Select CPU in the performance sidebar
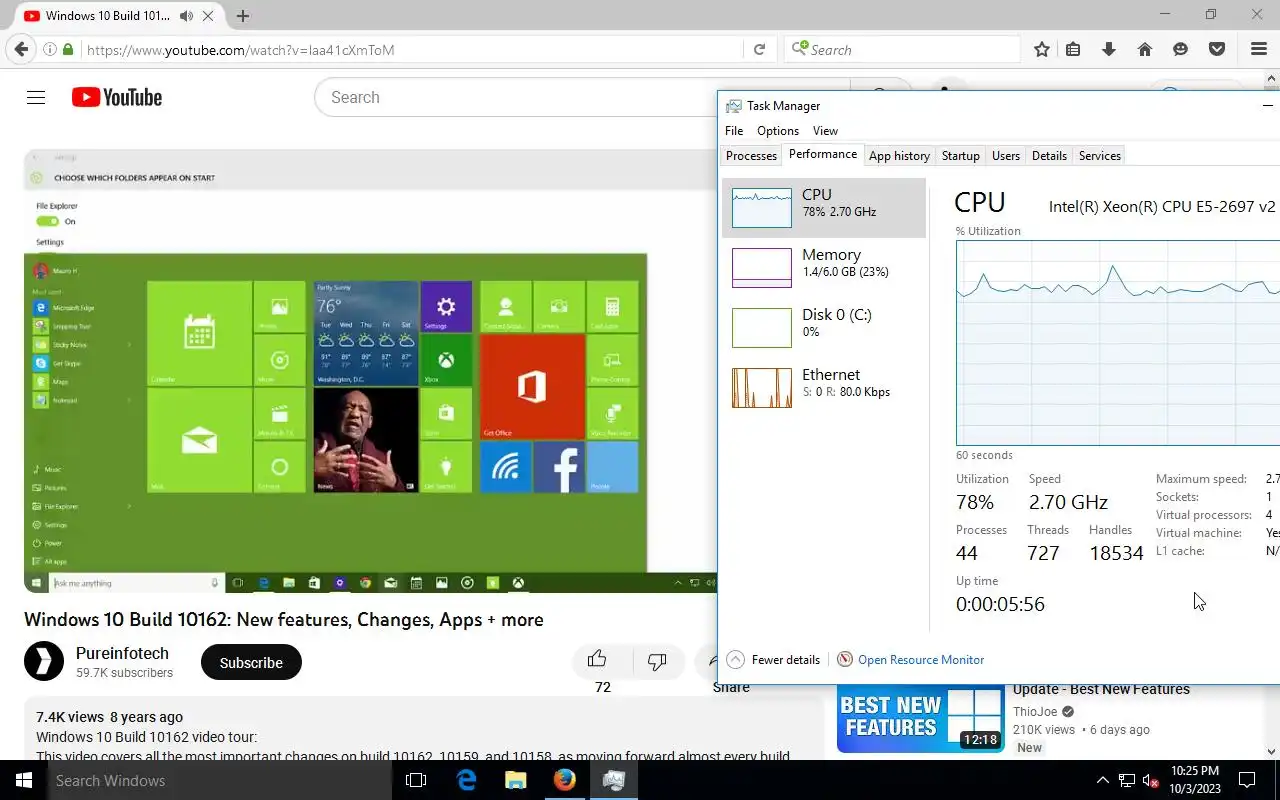This screenshot has width=1280, height=800. tap(824, 208)
